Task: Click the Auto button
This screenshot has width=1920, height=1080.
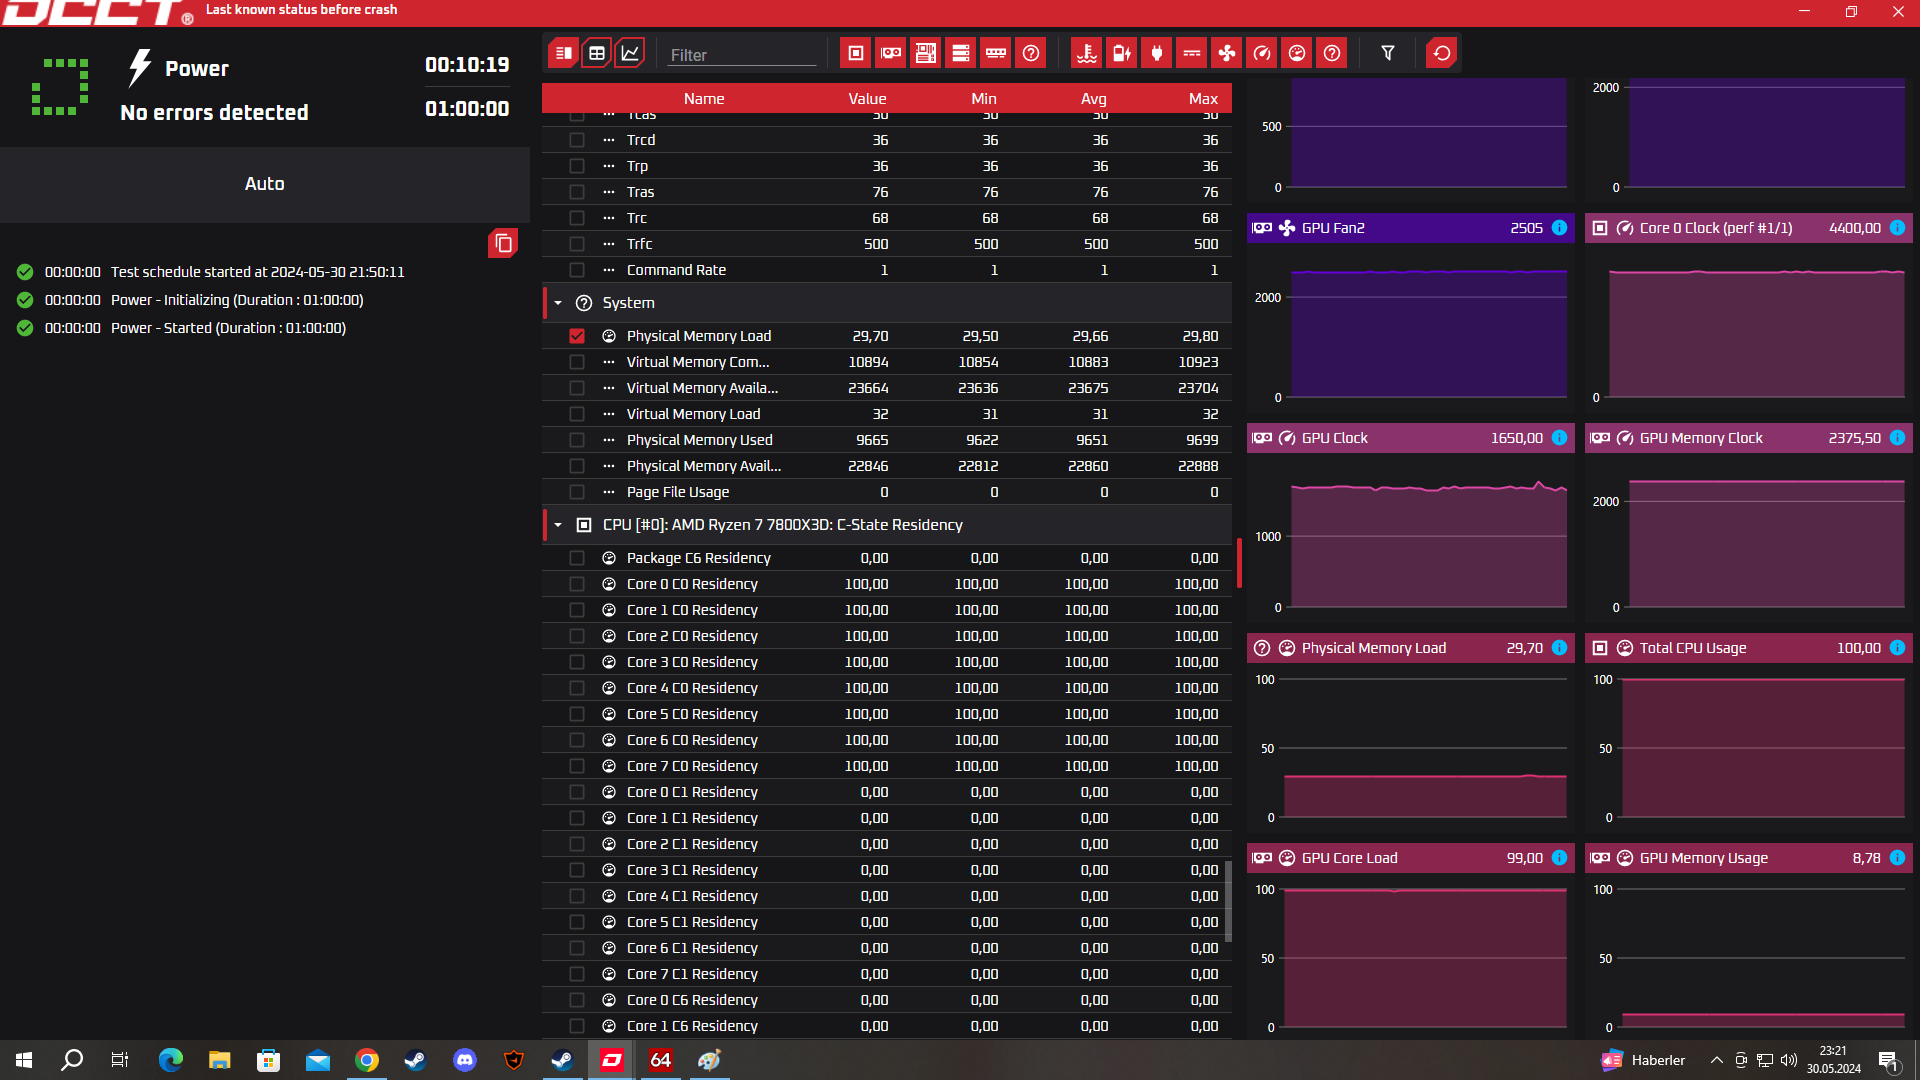Action: pos(264,184)
